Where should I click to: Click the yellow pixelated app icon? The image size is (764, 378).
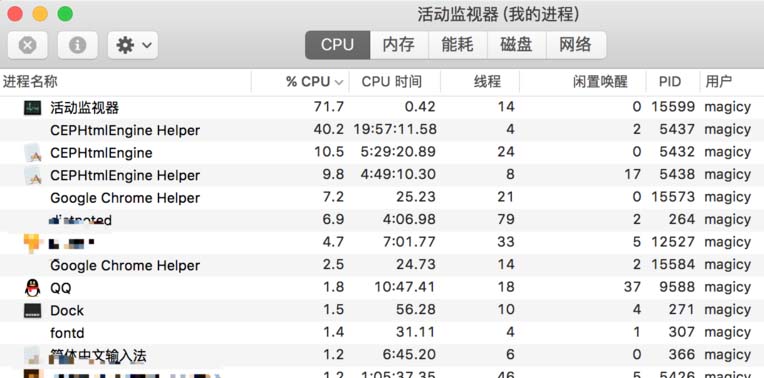tap(32, 243)
